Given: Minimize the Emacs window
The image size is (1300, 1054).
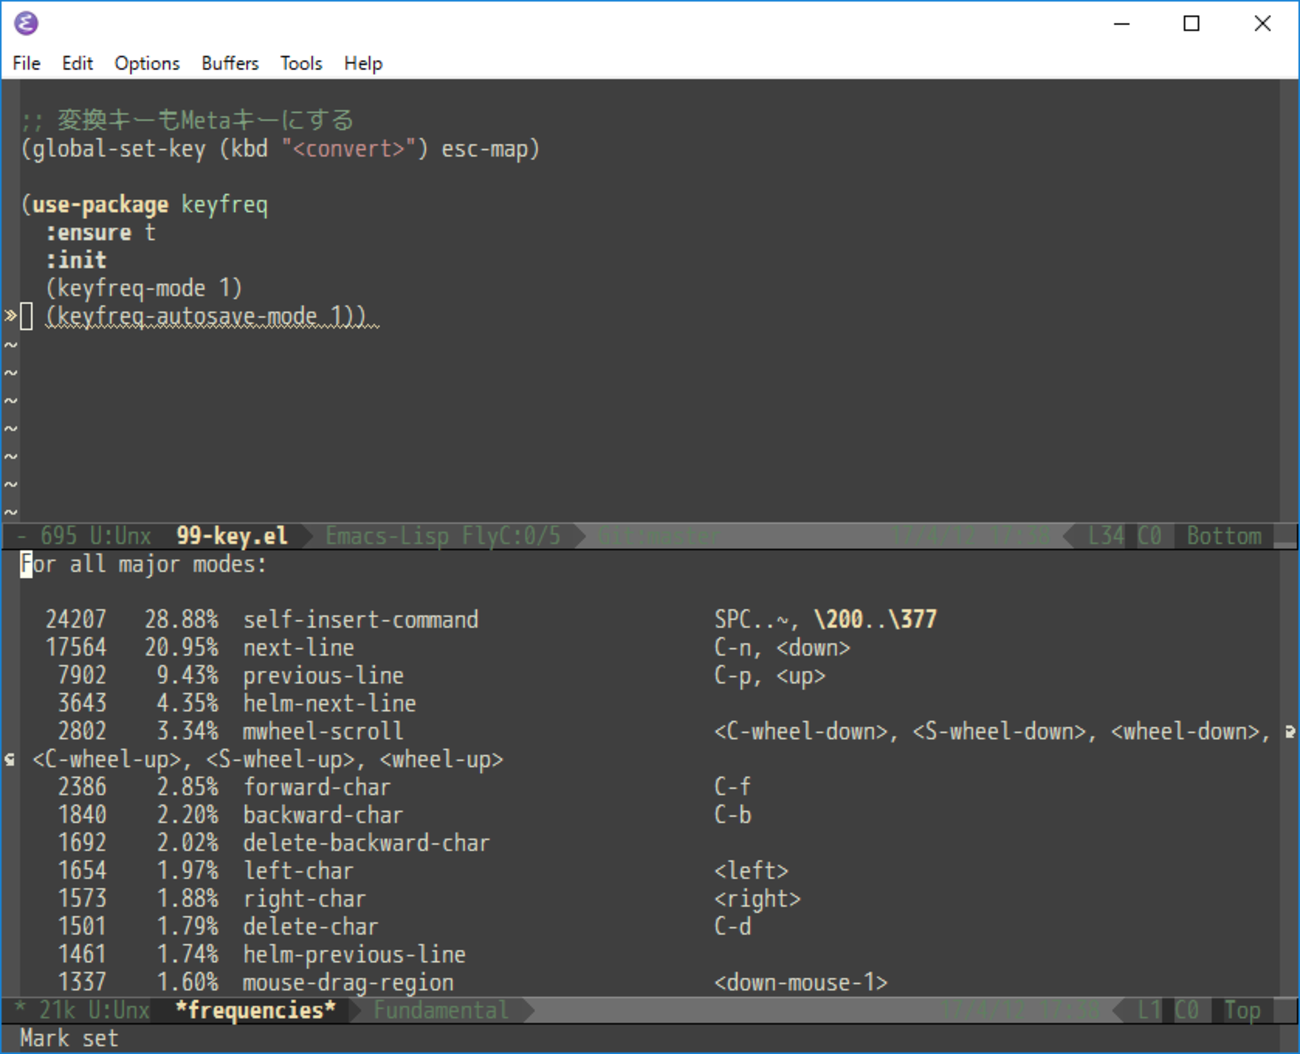Looking at the screenshot, I should click(x=1122, y=23).
